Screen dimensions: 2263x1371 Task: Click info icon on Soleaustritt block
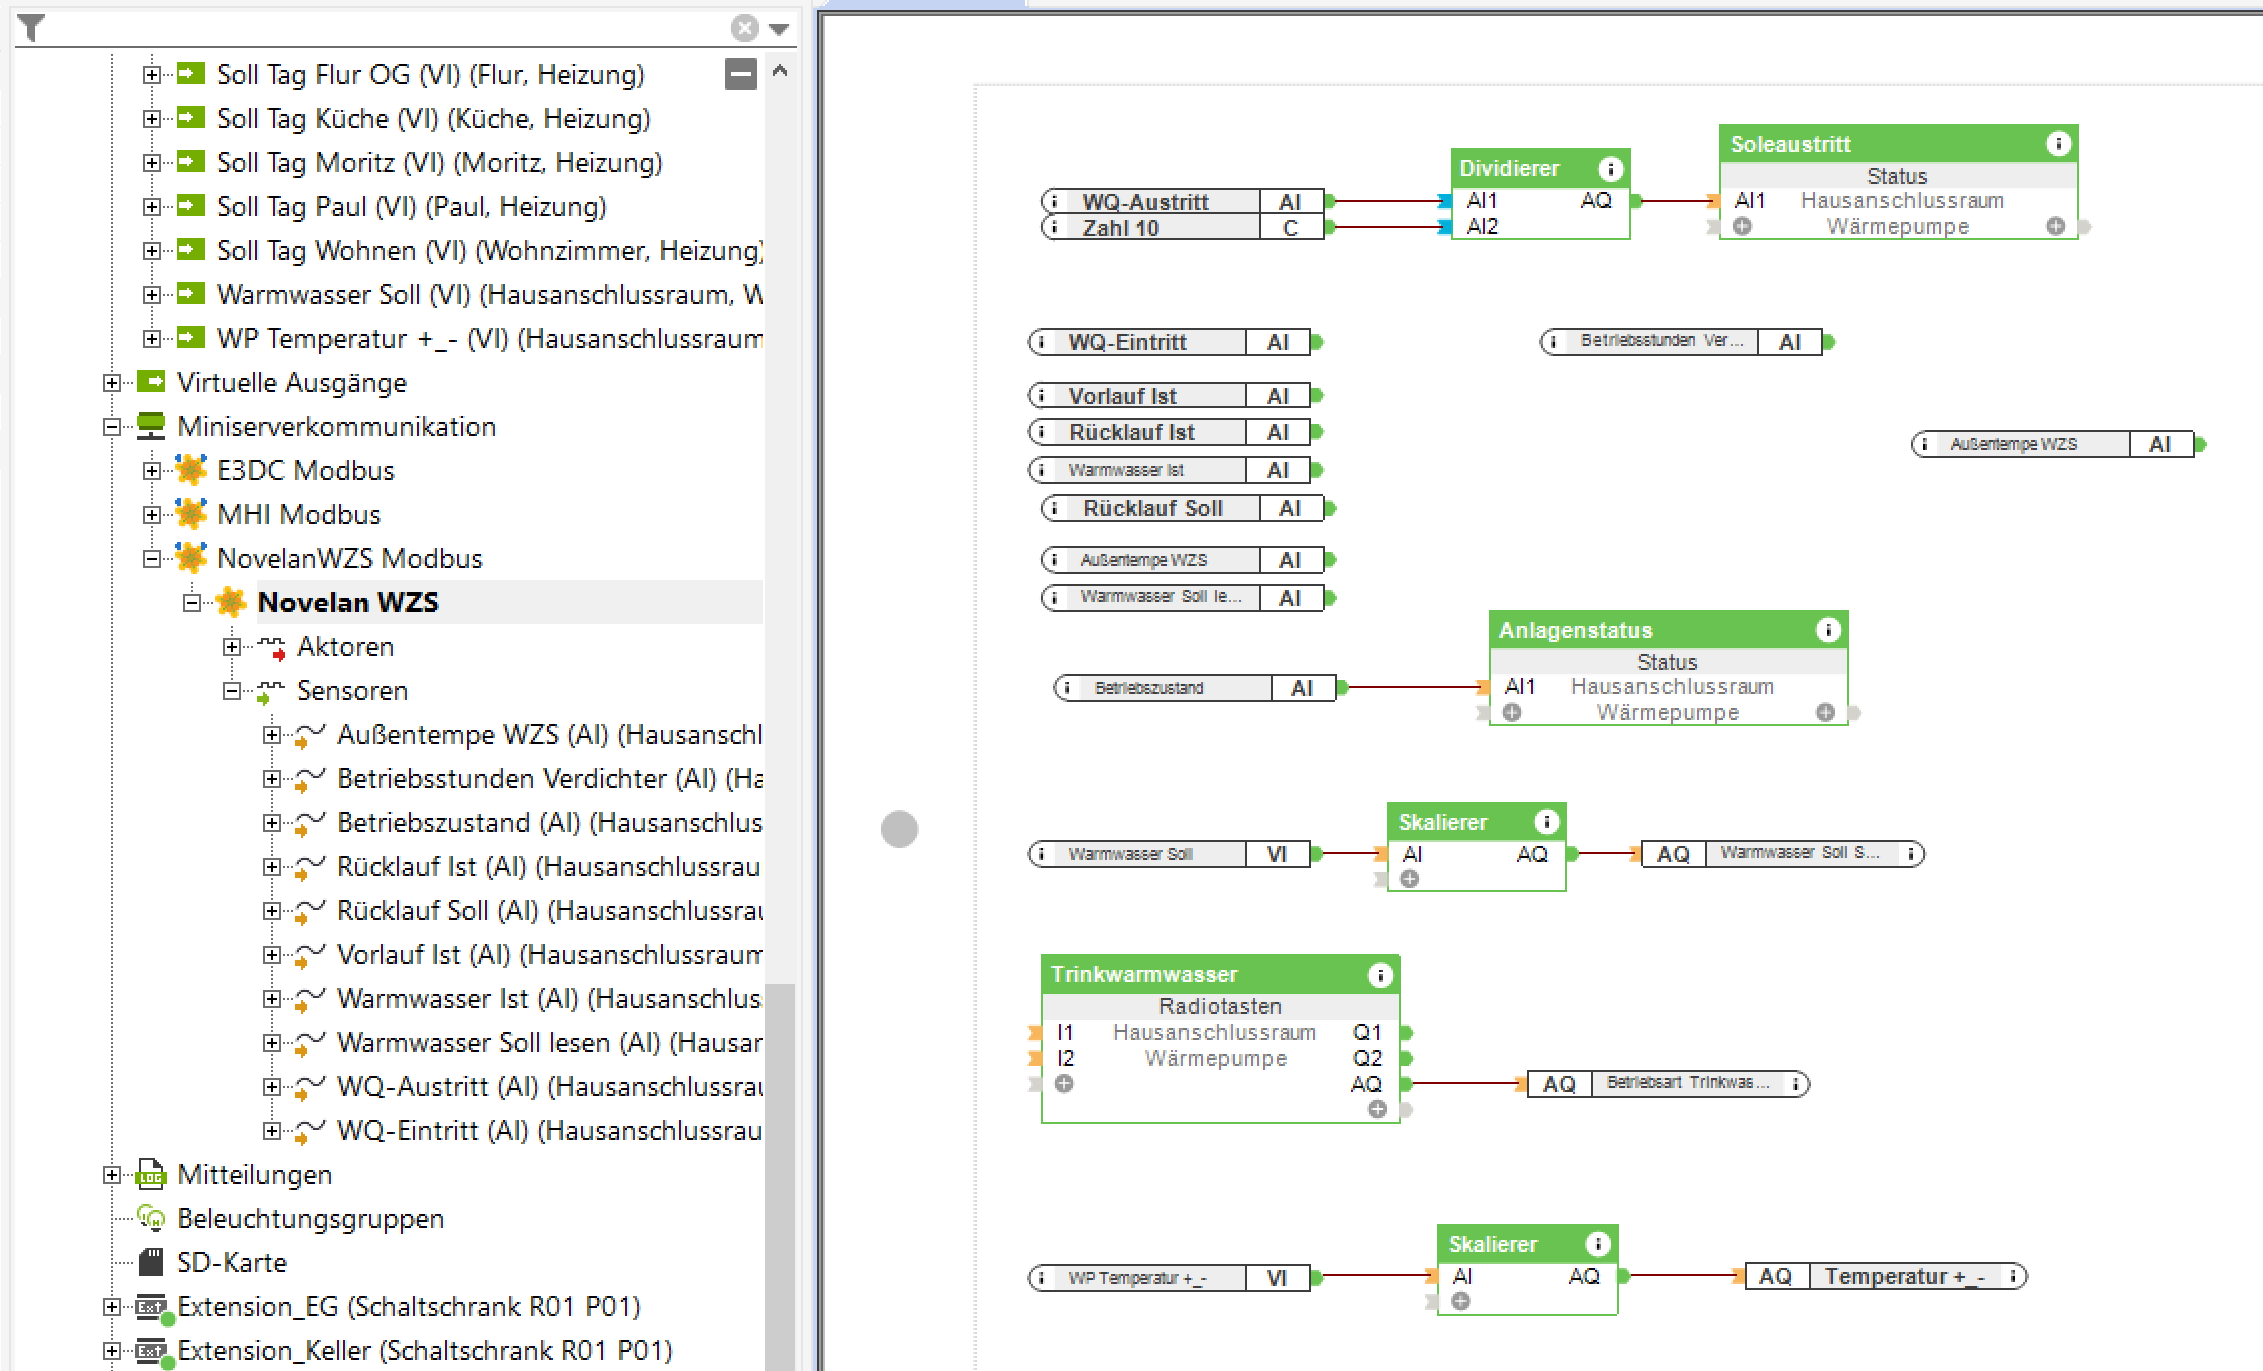2058,144
